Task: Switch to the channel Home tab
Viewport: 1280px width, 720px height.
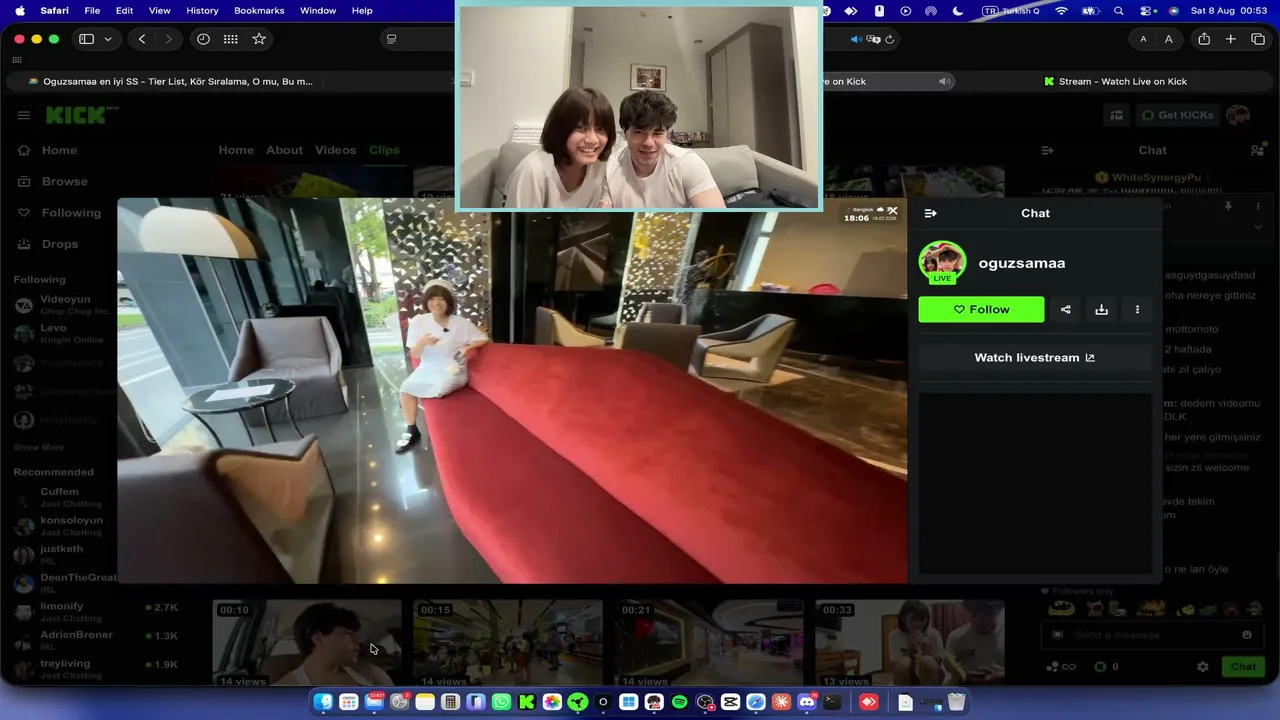Action: tap(236, 150)
